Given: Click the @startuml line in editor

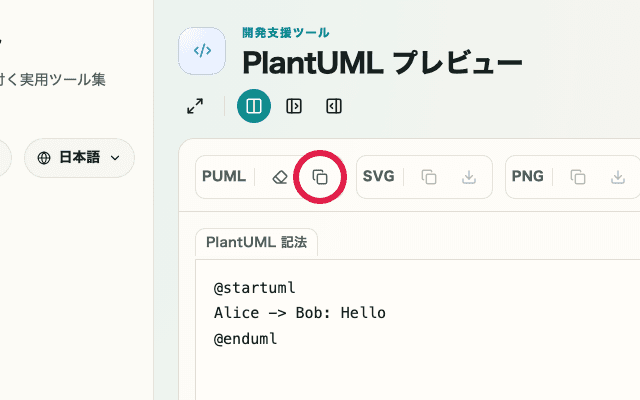Looking at the screenshot, I should 255,288.
